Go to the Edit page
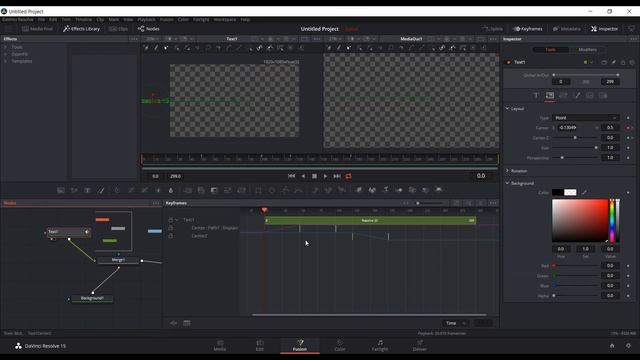Viewport: 640px width, 360px height. point(260,345)
